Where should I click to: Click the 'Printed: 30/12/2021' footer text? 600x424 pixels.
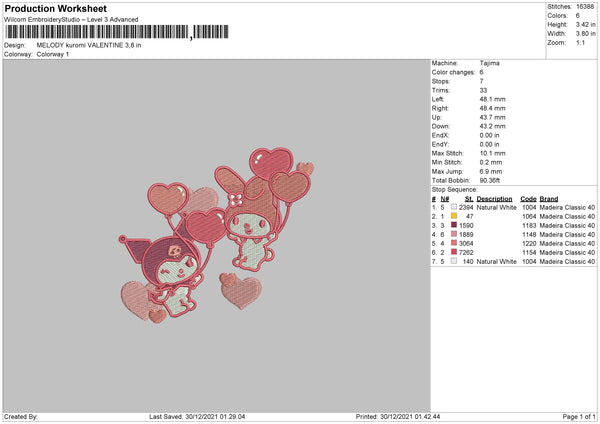(x=398, y=416)
